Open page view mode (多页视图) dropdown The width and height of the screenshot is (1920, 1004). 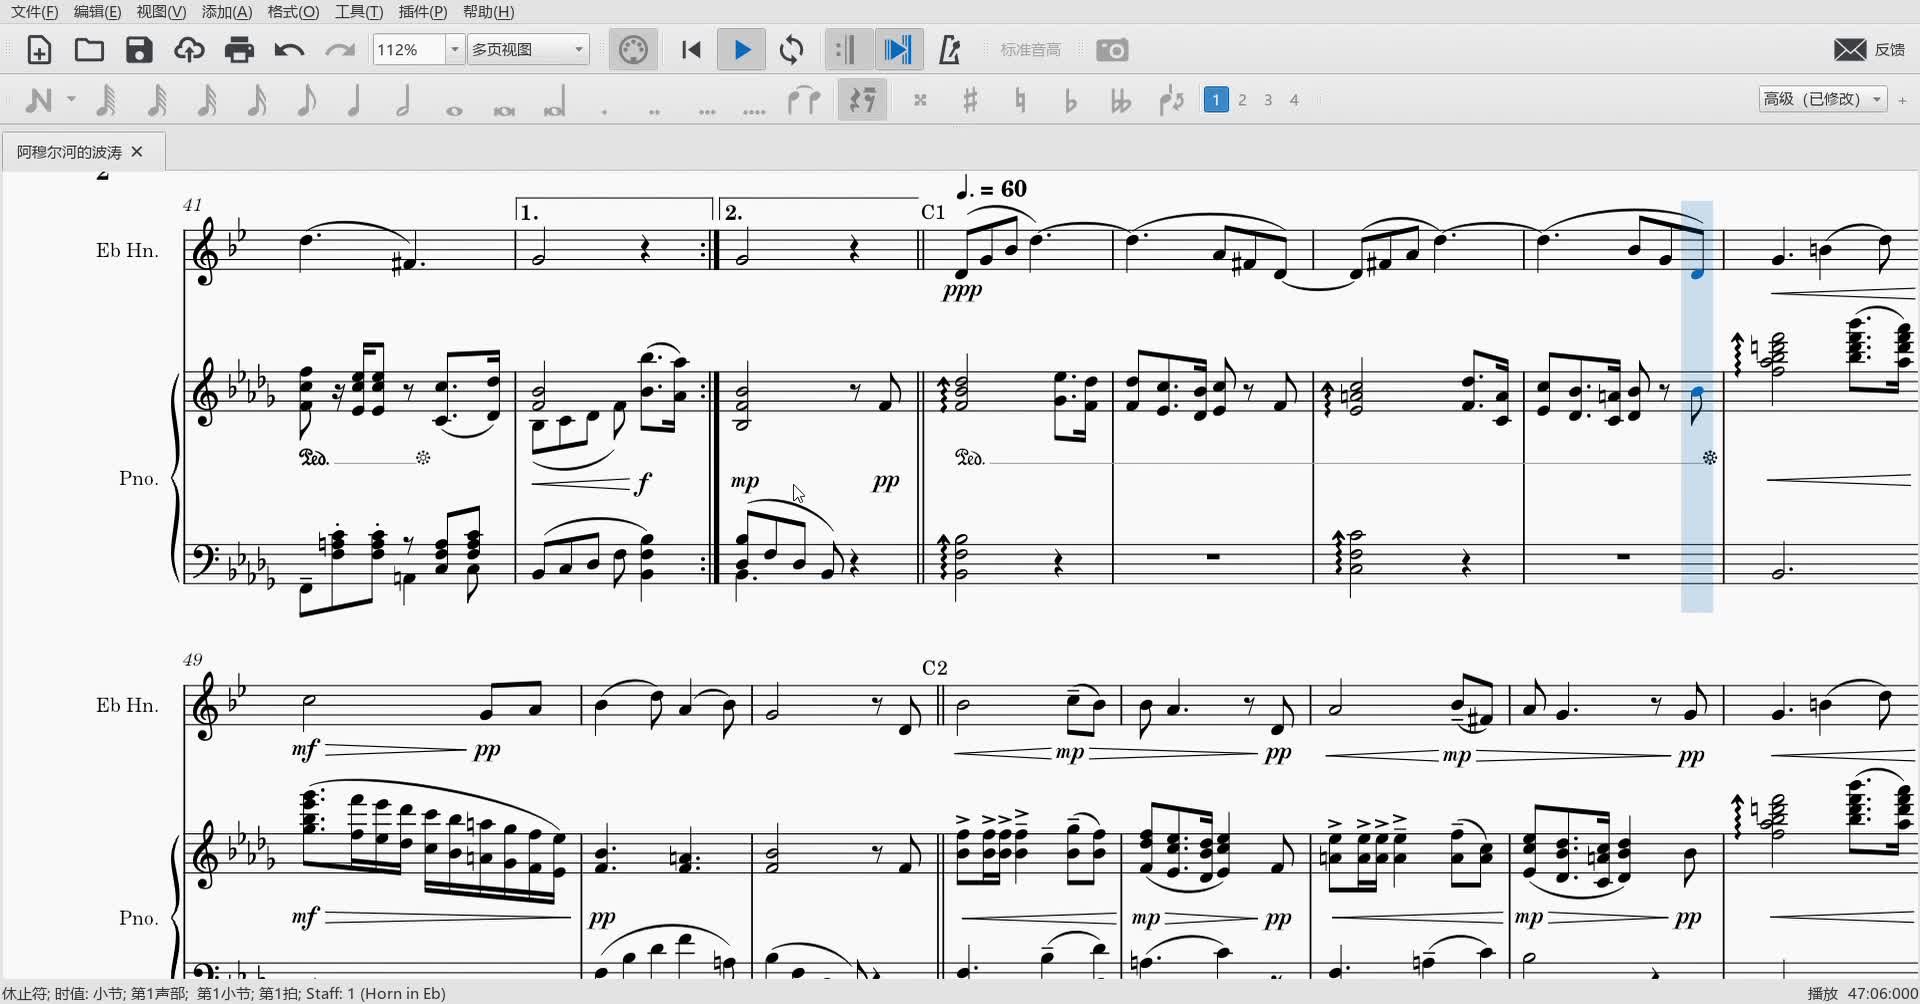click(528, 49)
